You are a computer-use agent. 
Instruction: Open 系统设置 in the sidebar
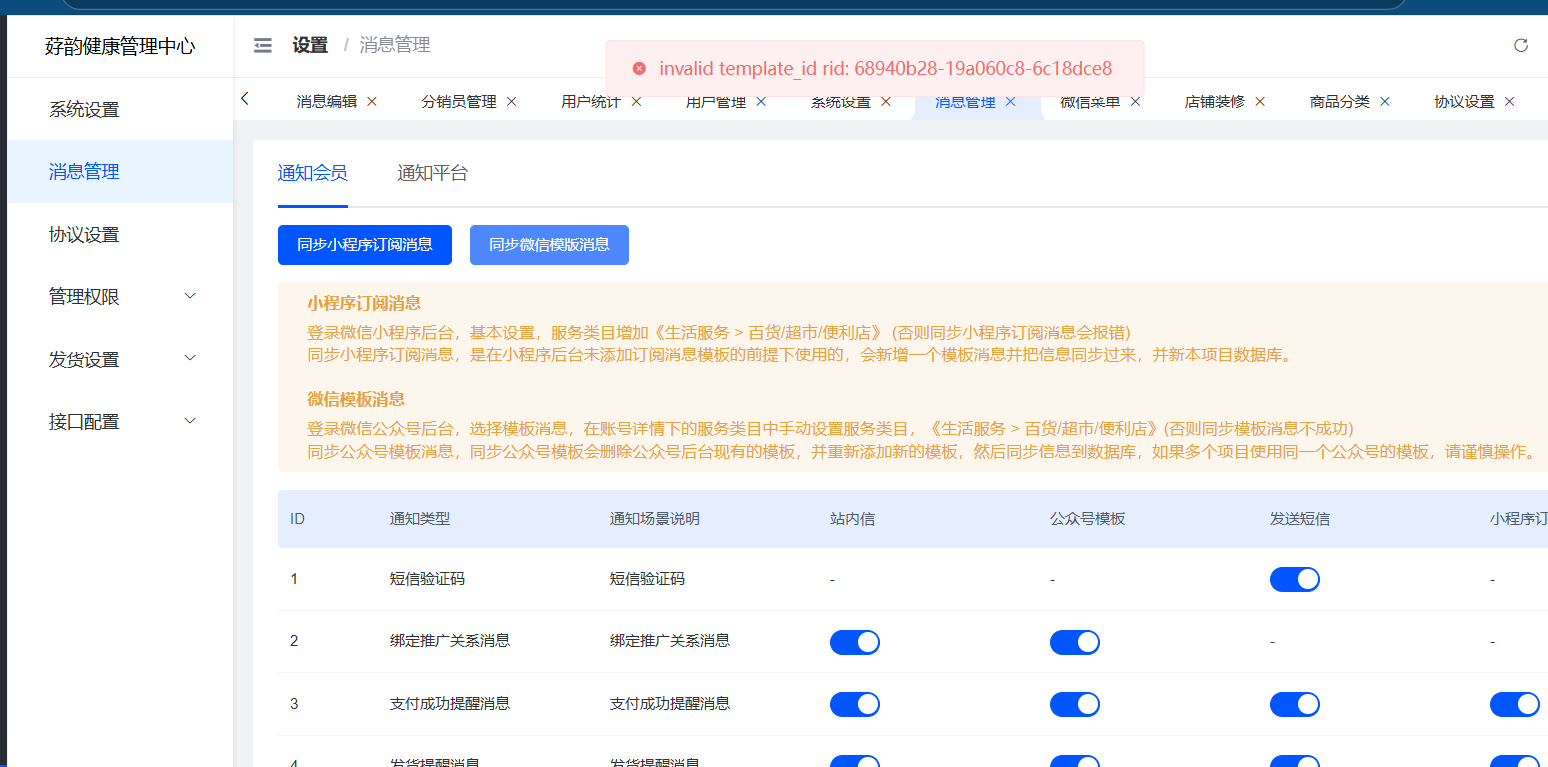tap(120, 109)
